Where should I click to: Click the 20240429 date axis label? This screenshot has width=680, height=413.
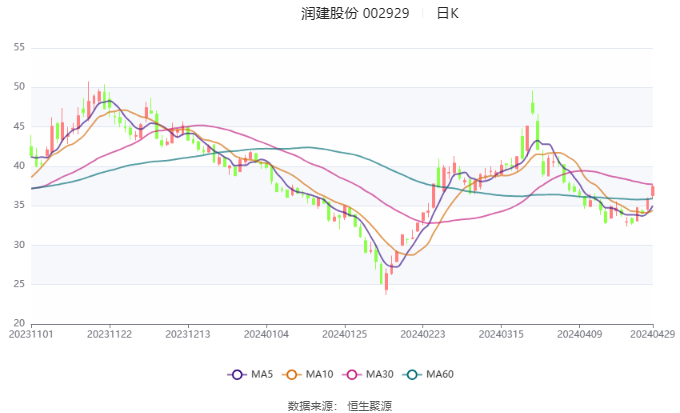pos(652,334)
